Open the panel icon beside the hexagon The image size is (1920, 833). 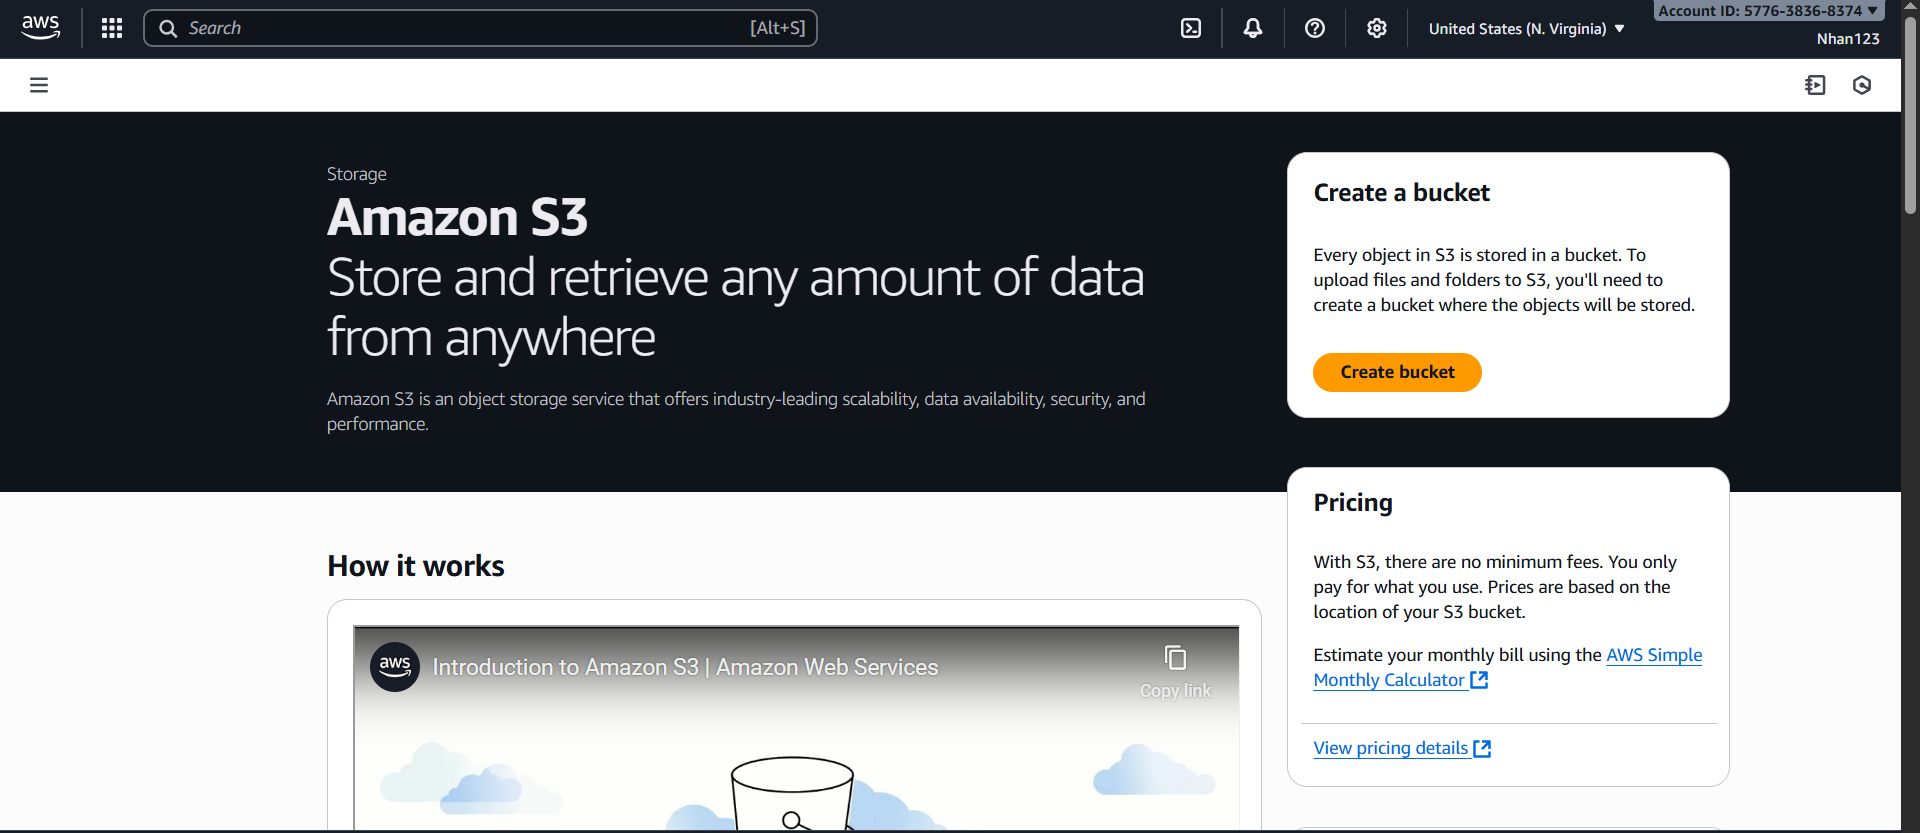point(1815,85)
